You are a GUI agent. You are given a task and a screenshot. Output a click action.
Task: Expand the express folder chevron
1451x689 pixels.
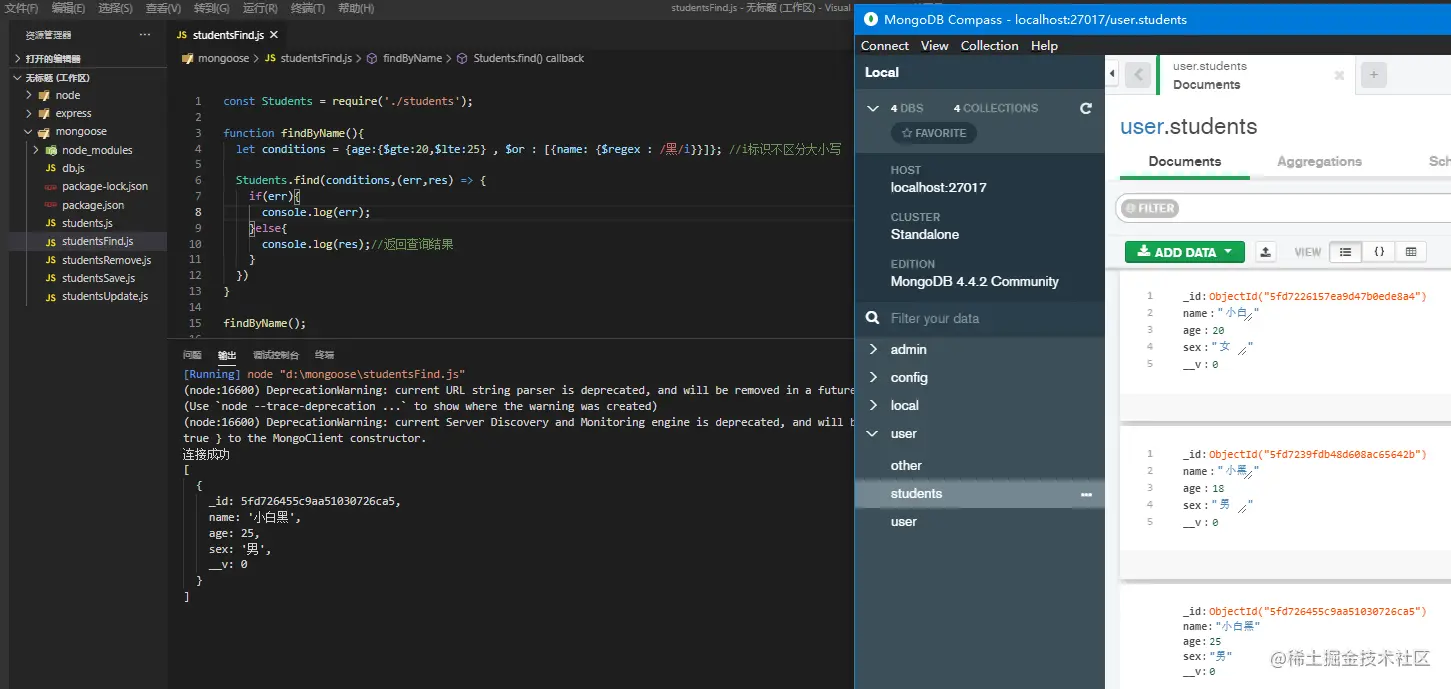[x=30, y=114]
